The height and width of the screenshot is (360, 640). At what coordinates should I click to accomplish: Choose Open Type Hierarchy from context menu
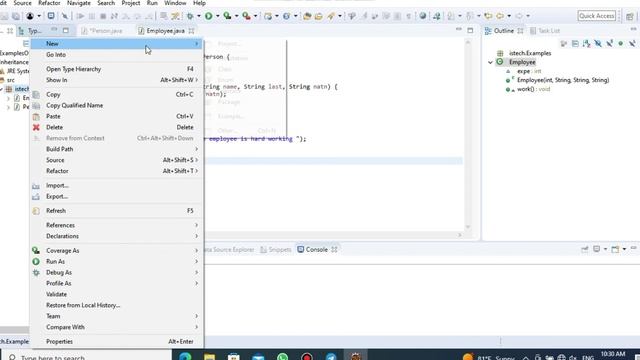tap(118, 69)
